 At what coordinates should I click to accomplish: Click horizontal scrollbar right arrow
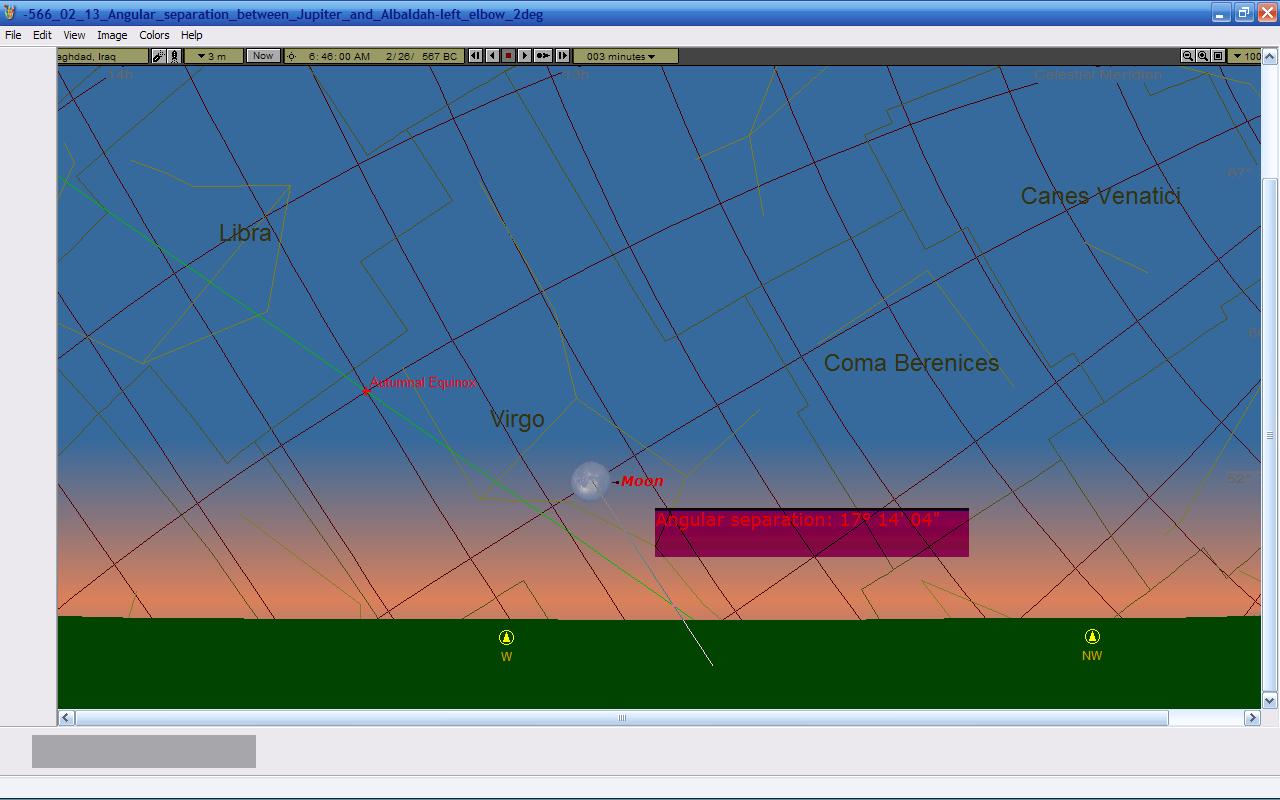1252,717
